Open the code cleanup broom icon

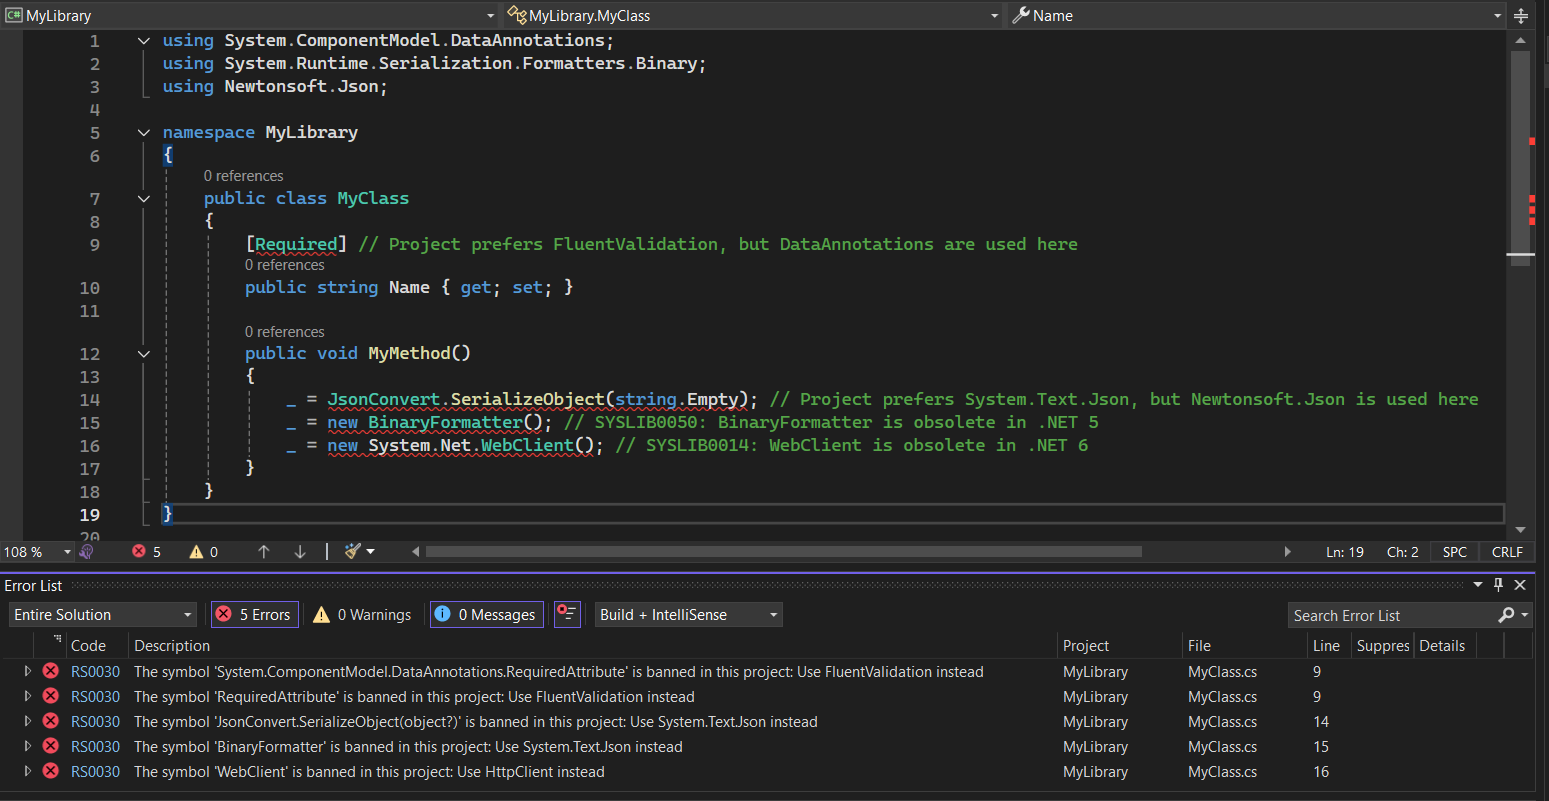[353, 551]
